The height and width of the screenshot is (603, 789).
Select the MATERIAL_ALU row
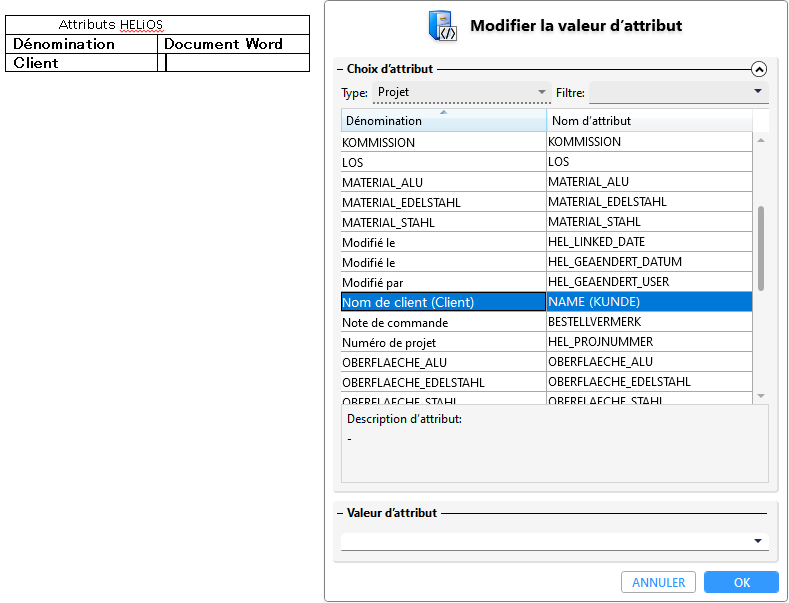(546, 182)
